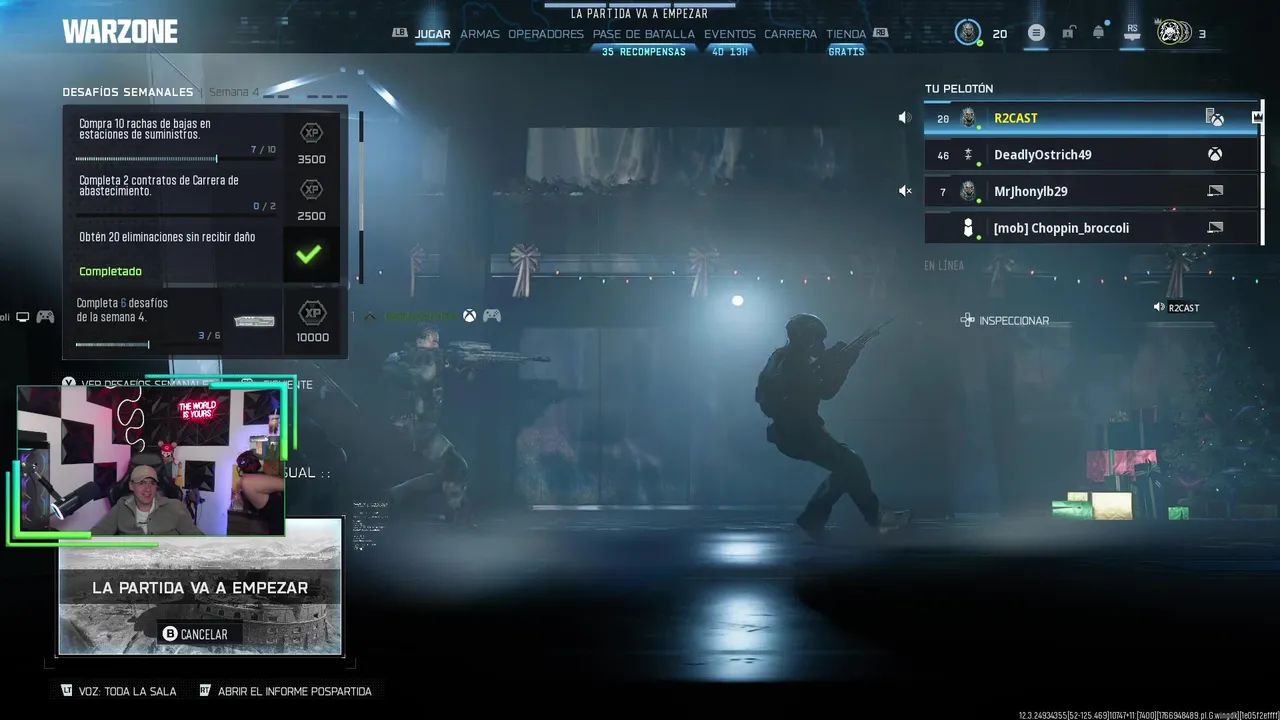
Task: Click the squad list scrollbar
Action: pos(1263,172)
